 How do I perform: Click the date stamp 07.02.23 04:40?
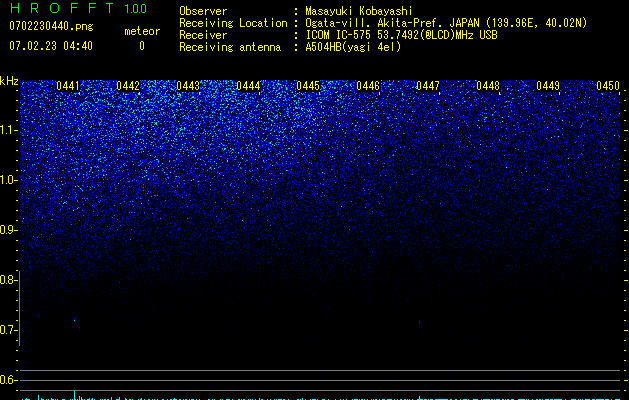click(51, 46)
